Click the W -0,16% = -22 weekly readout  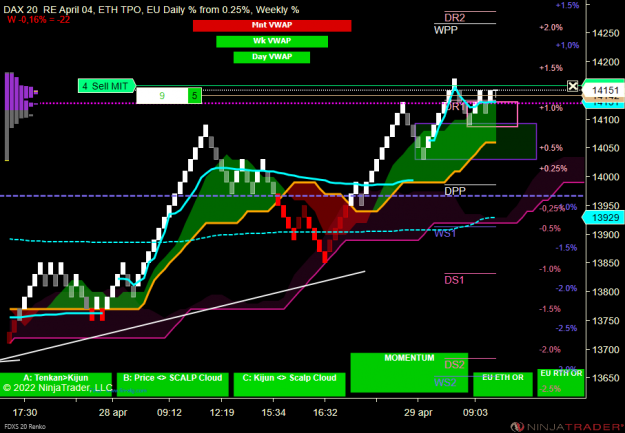pyautogui.click(x=39, y=20)
